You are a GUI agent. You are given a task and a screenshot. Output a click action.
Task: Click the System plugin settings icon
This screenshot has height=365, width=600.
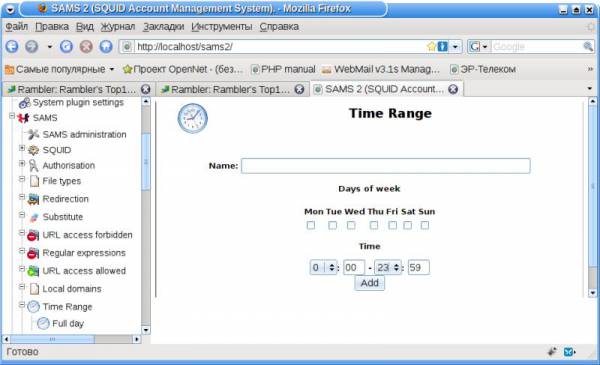click(x=24, y=103)
